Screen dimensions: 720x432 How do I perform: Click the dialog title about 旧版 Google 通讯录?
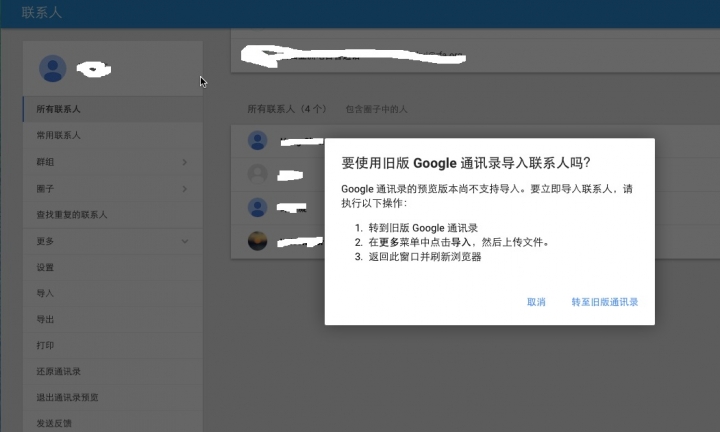pyautogui.click(x=466, y=163)
